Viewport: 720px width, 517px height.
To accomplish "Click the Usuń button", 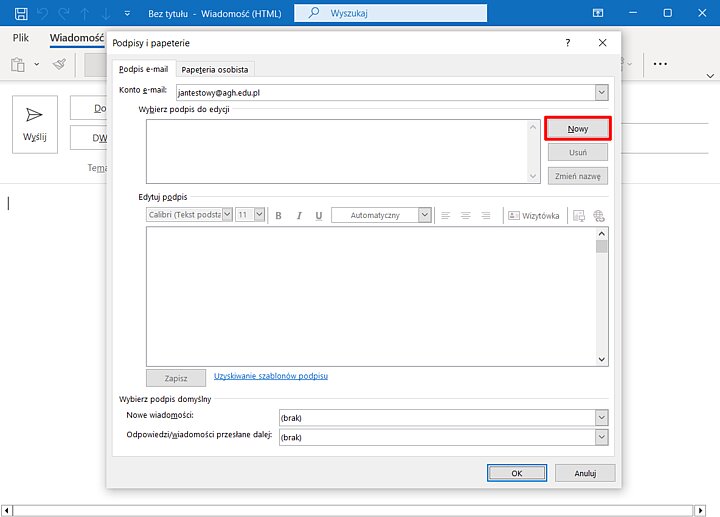I will pyautogui.click(x=578, y=152).
